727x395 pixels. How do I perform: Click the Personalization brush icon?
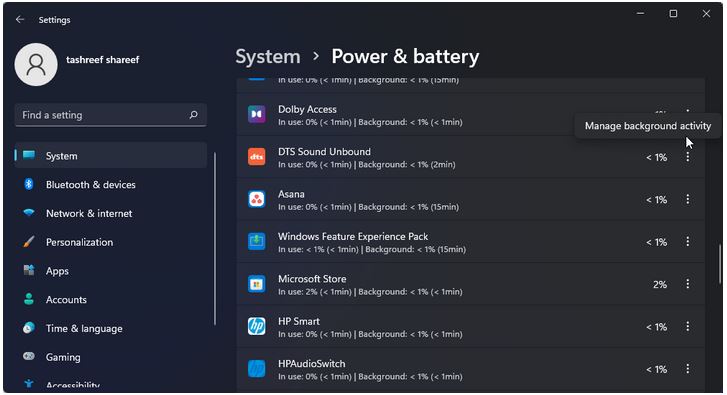tap(29, 242)
